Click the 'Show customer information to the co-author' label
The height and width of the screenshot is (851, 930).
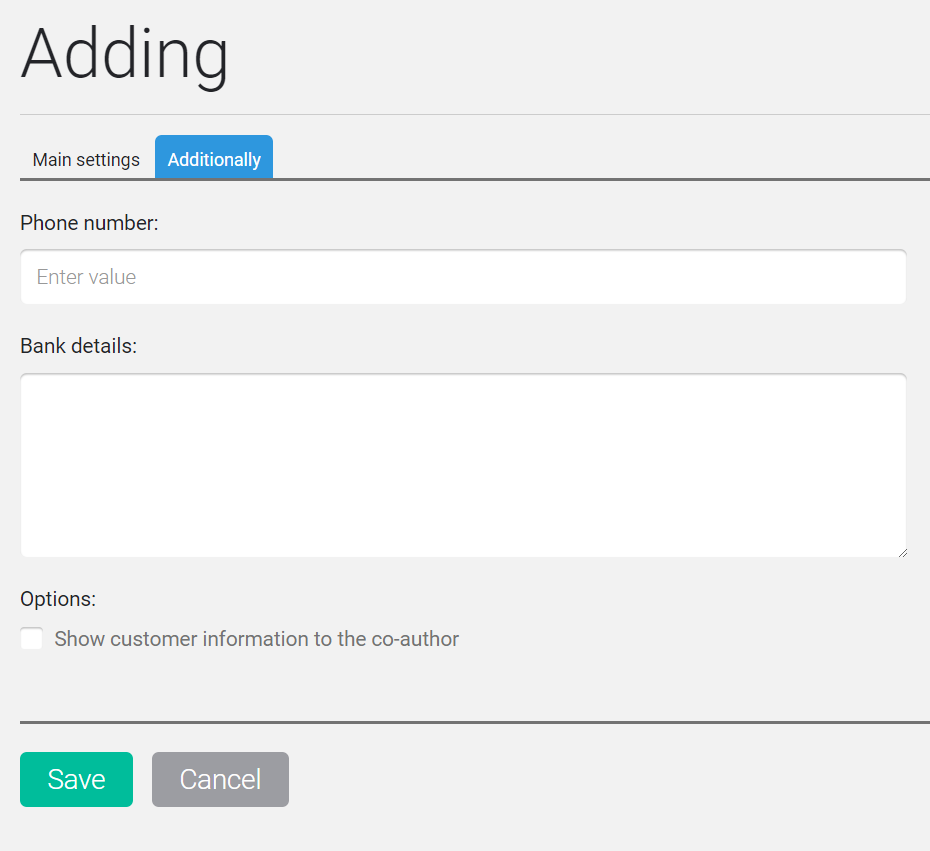(x=256, y=639)
